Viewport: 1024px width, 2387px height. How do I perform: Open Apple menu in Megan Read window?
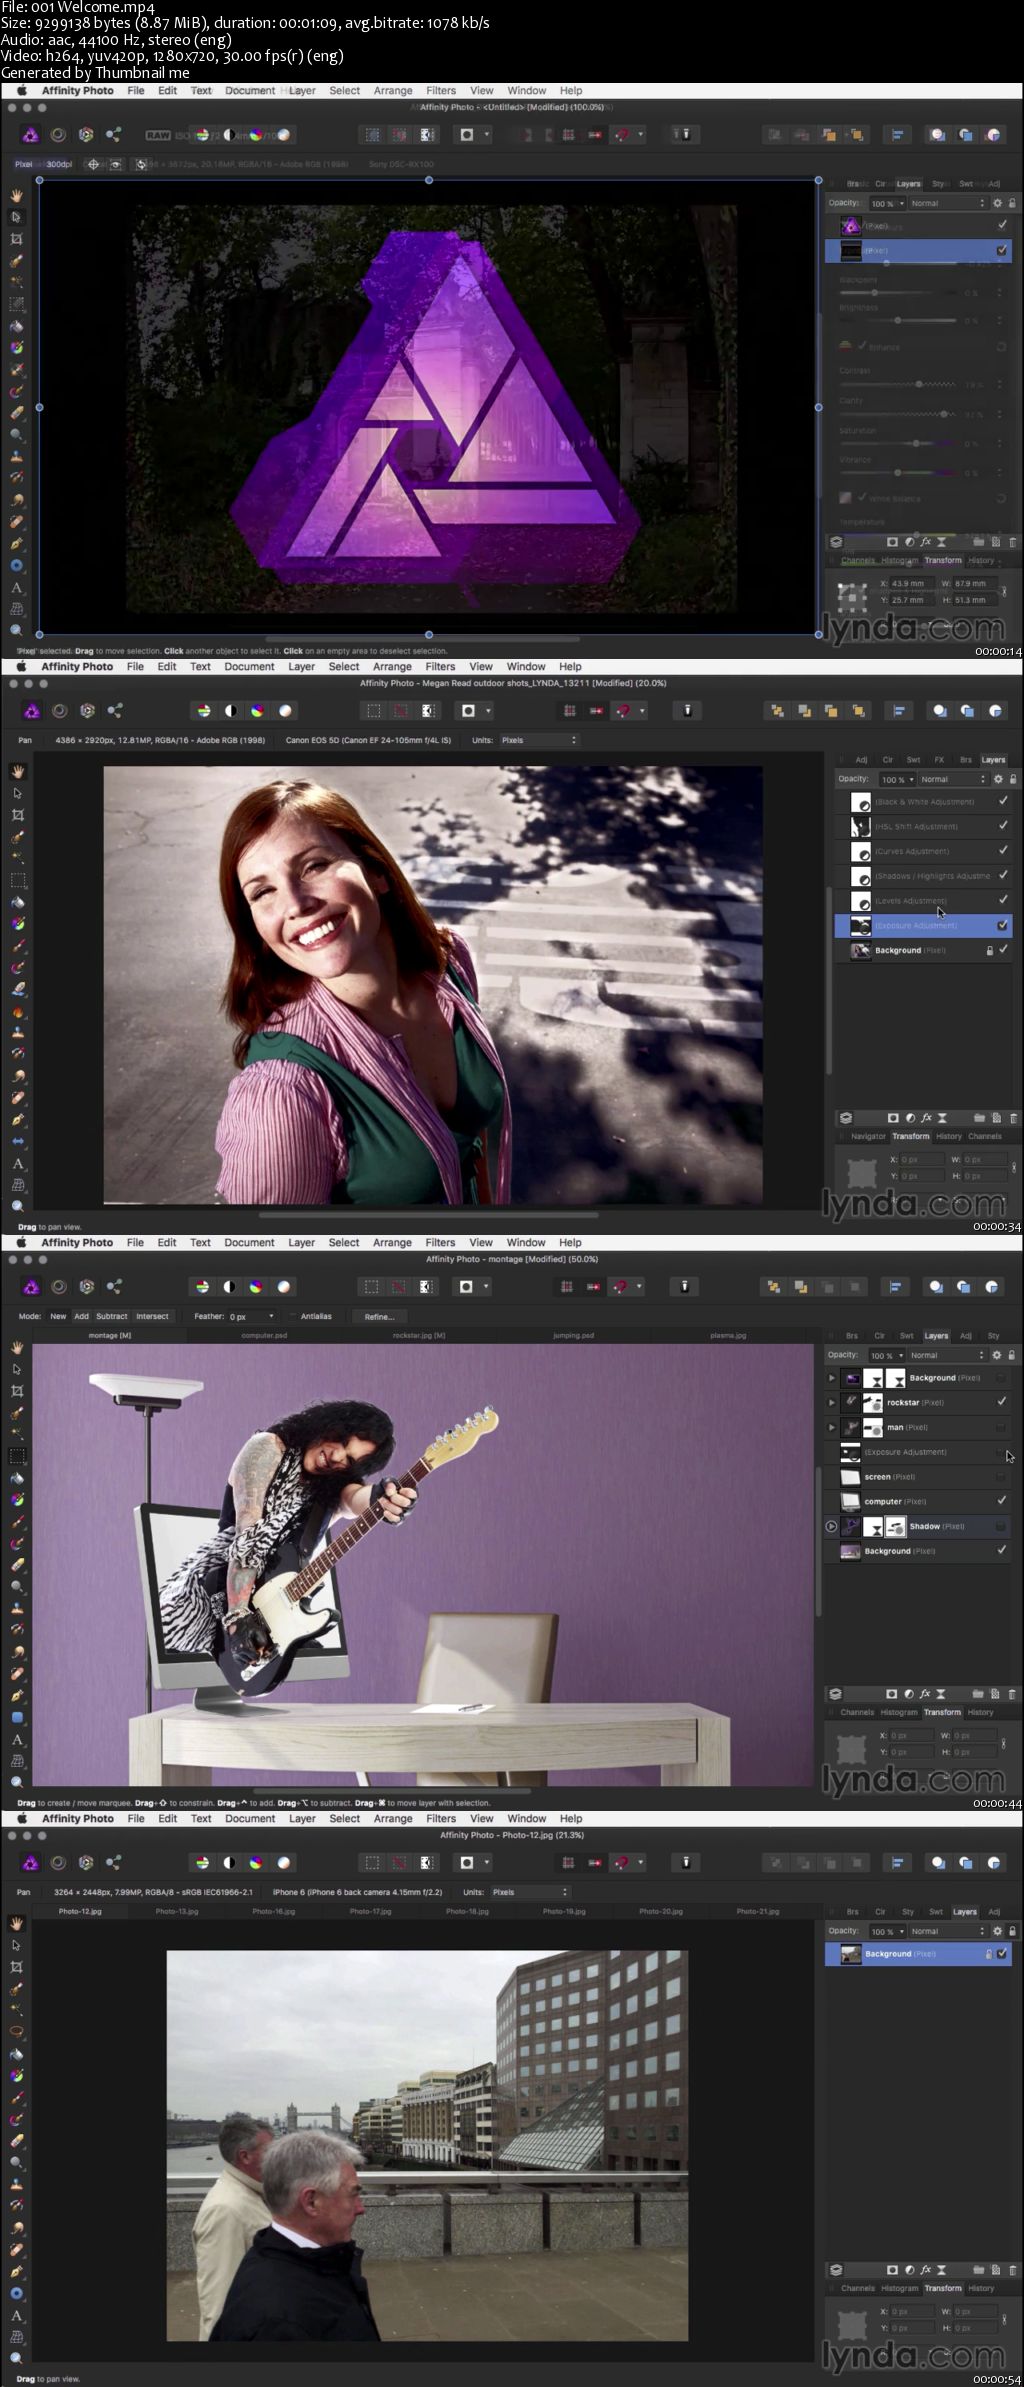tap(20, 667)
